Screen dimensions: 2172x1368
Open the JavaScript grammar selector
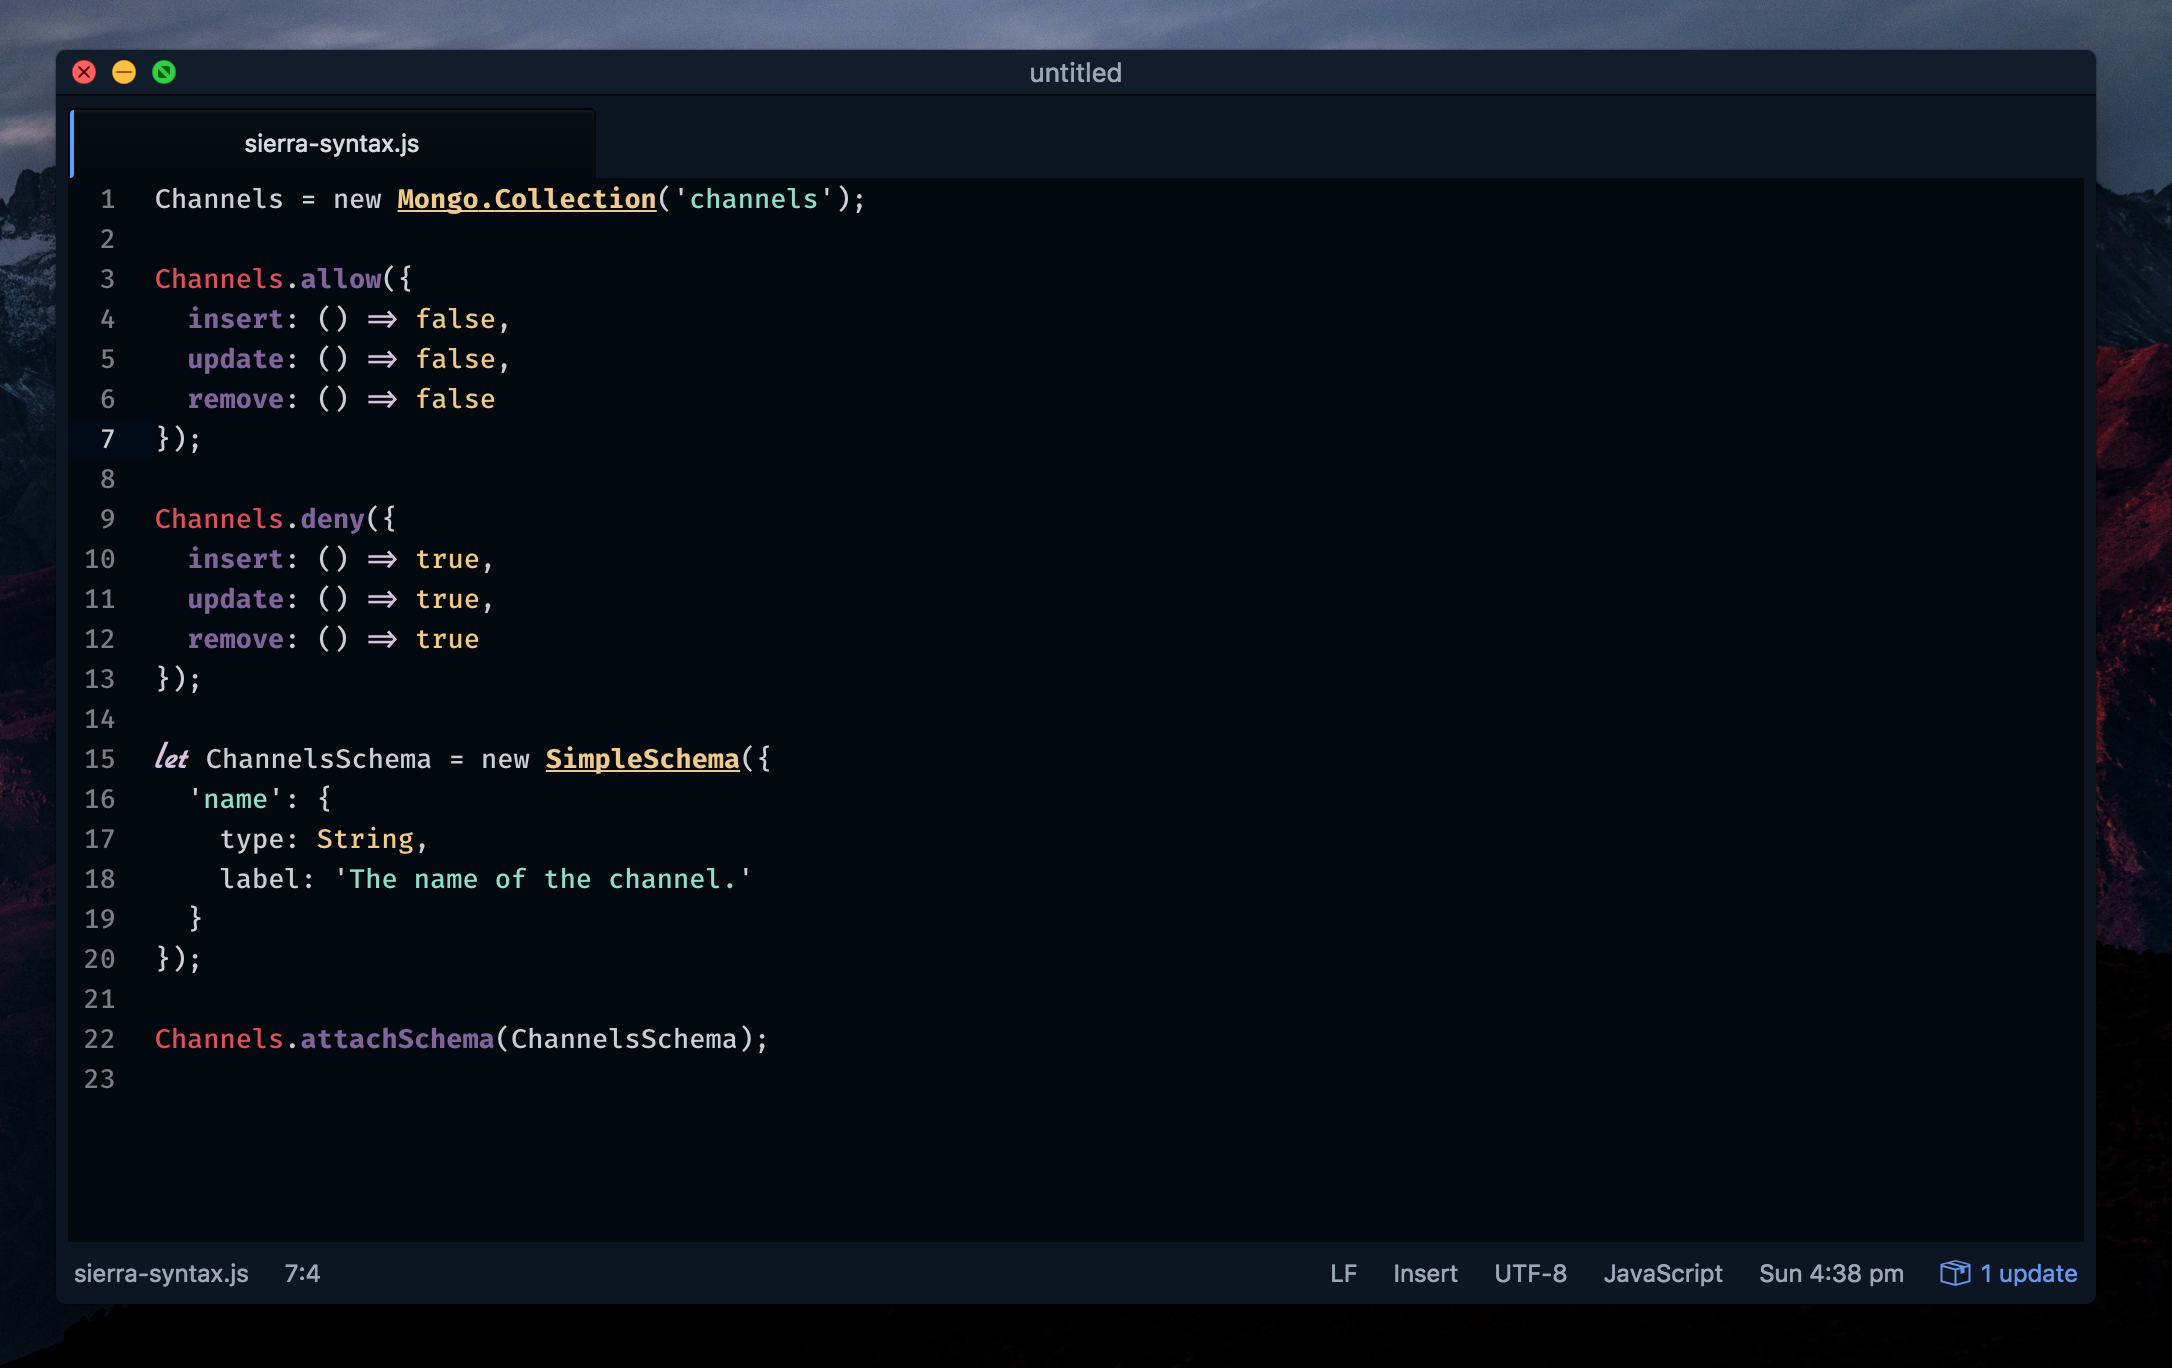[1662, 1273]
